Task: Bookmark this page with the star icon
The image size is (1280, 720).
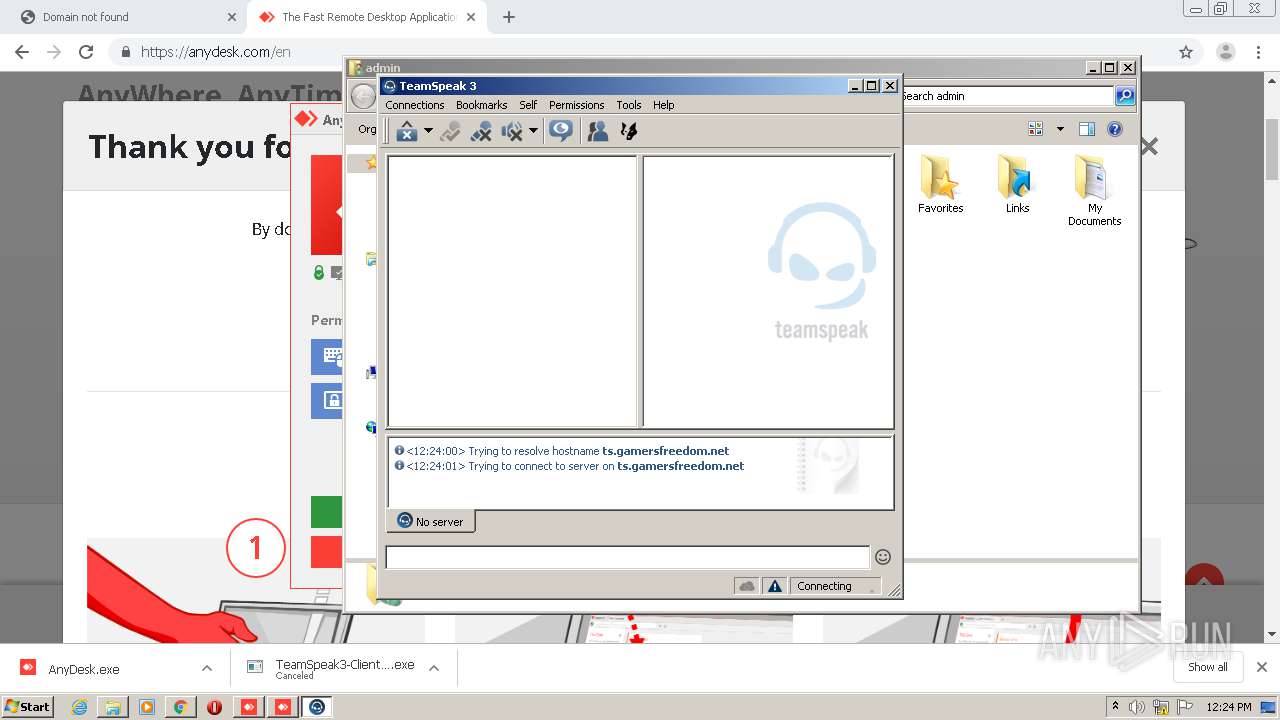Action: coord(1186,52)
